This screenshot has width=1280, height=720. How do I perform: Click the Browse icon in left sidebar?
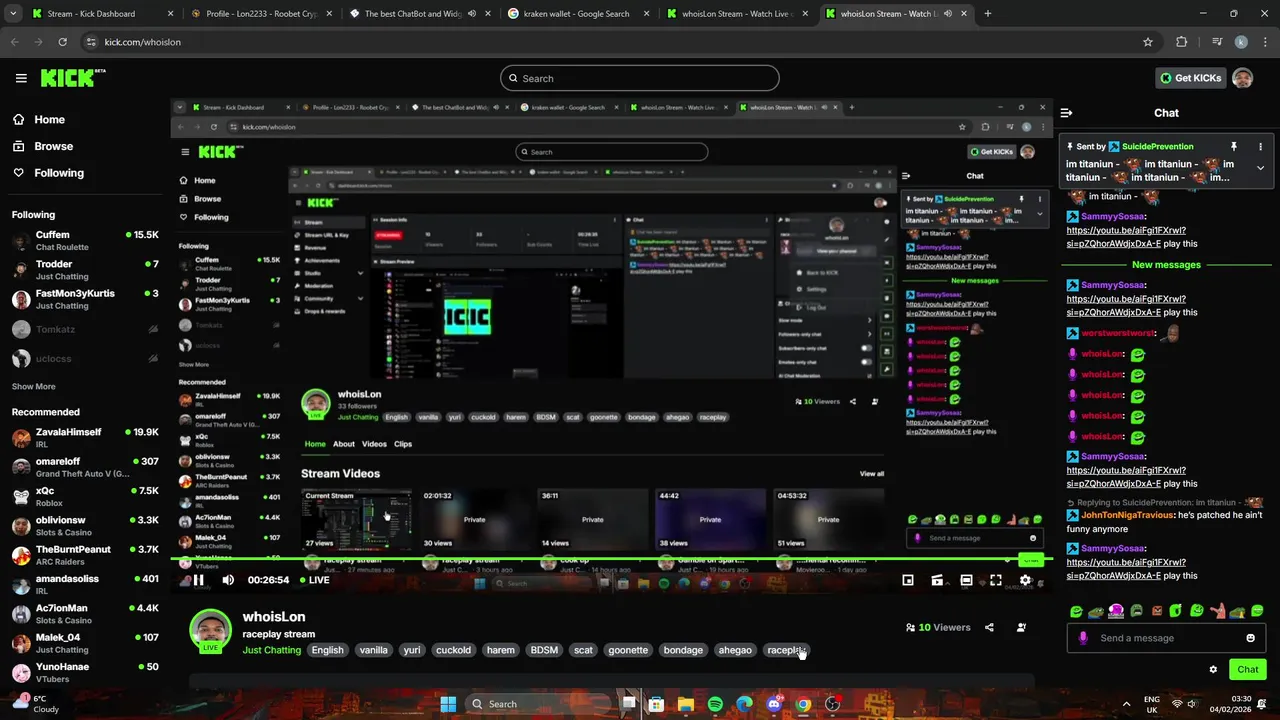point(19,146)
